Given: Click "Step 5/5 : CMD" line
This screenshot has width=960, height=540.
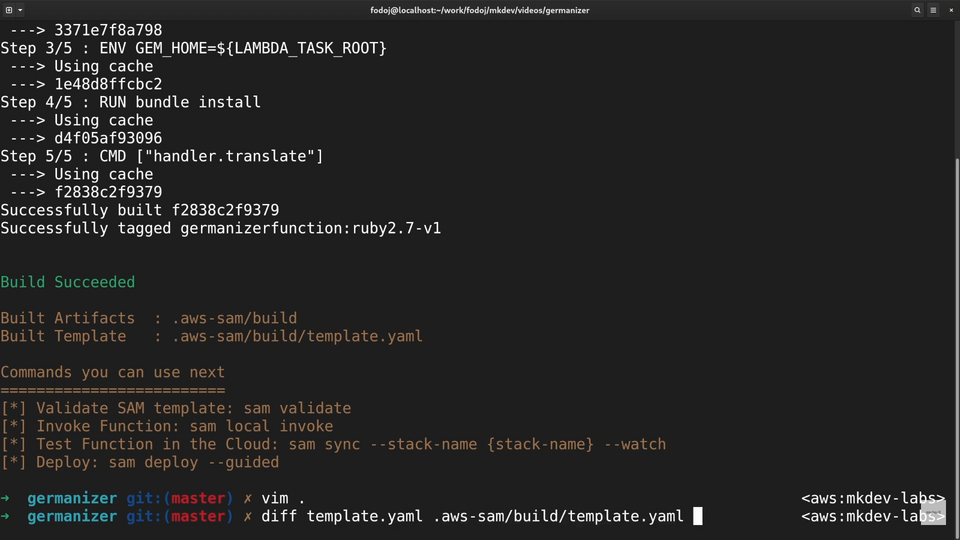Looking at the screenshot, I should [162, 156].
